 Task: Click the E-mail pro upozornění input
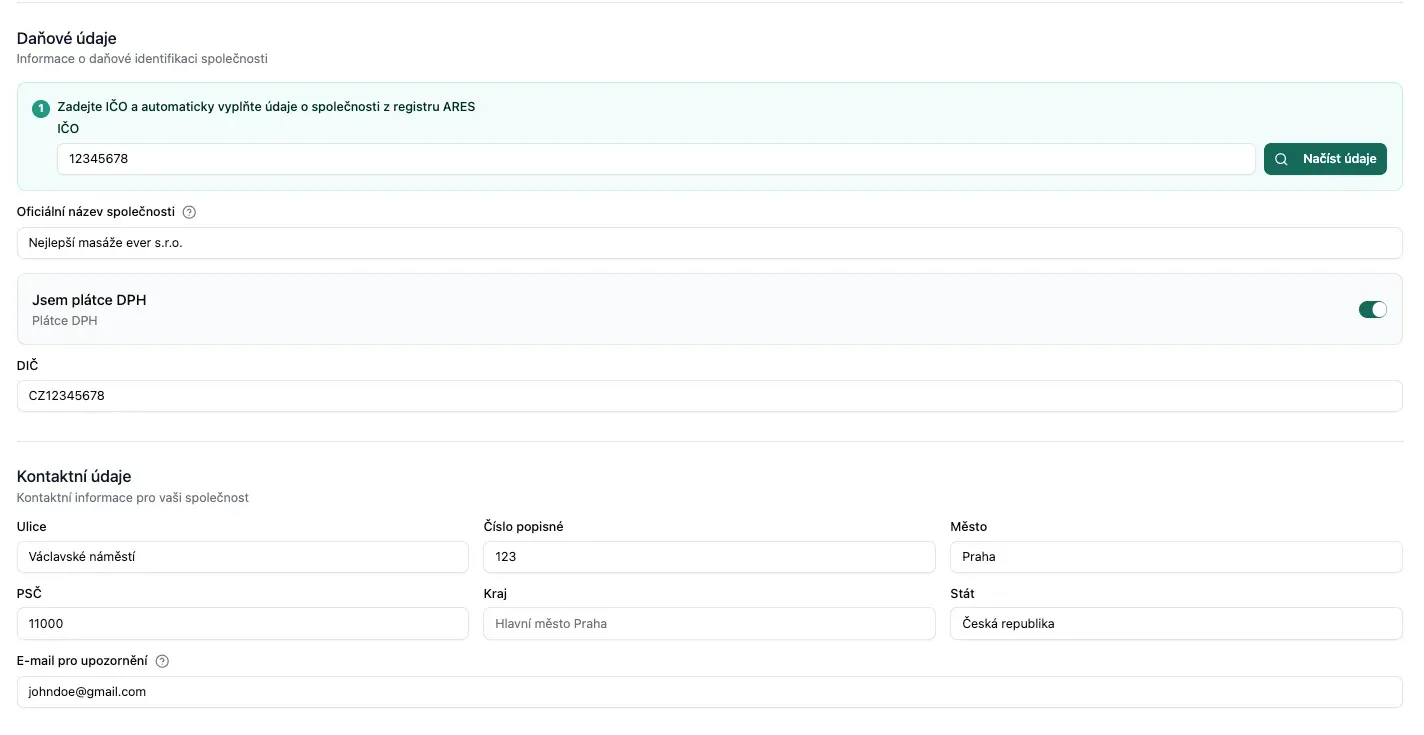tap(709, 692)
